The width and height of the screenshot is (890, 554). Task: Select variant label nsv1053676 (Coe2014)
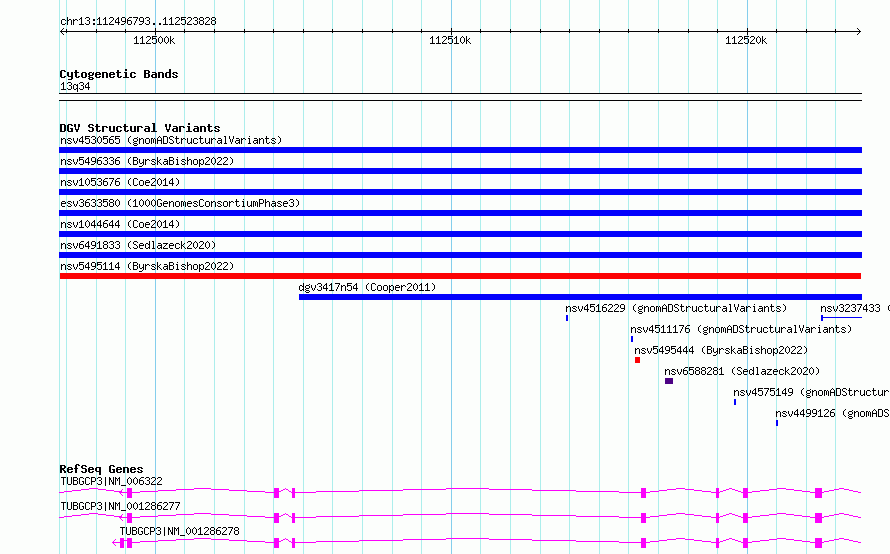[x=120, y=182]
